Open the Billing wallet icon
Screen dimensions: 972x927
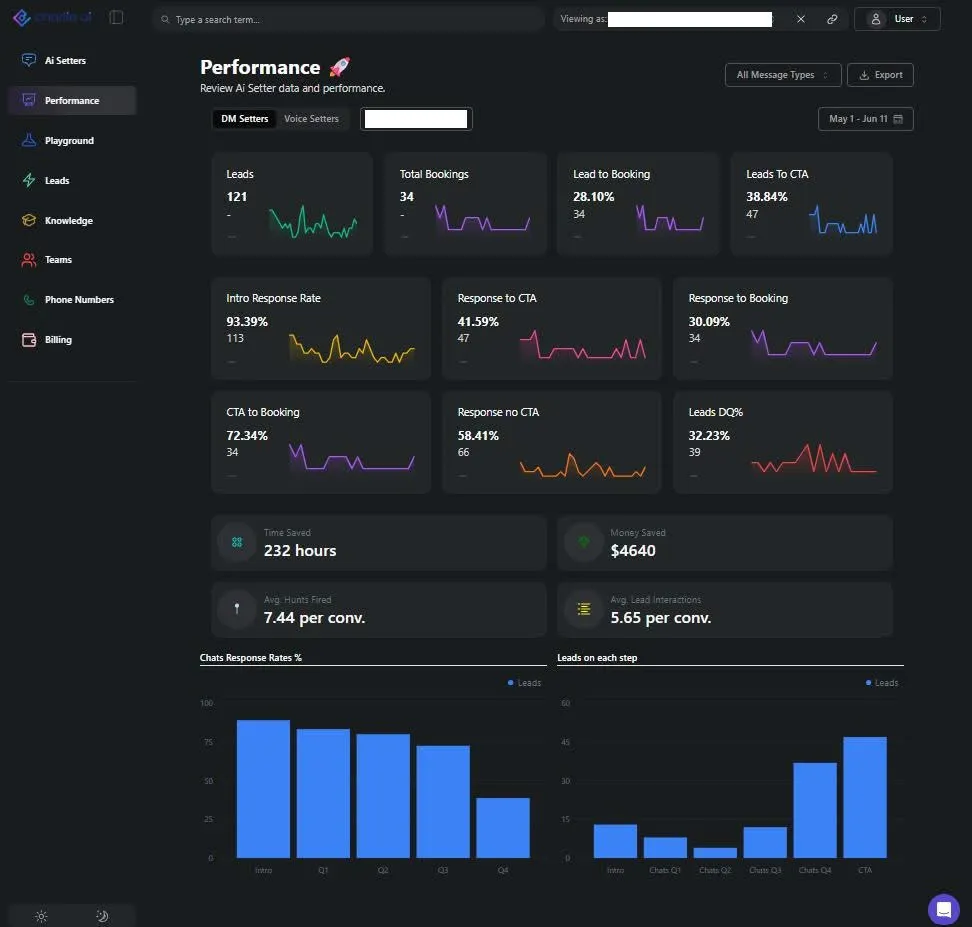(x=29, y=340)
